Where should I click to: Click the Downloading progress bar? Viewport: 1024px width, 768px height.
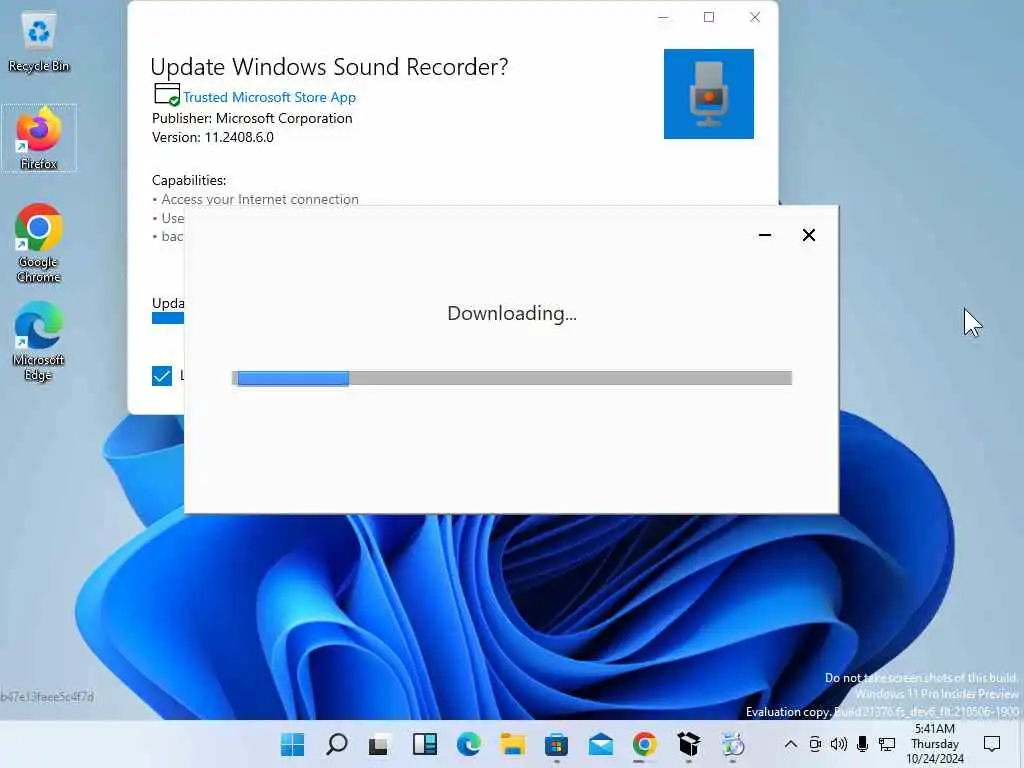pyautogui.click(x=511, y=378)
